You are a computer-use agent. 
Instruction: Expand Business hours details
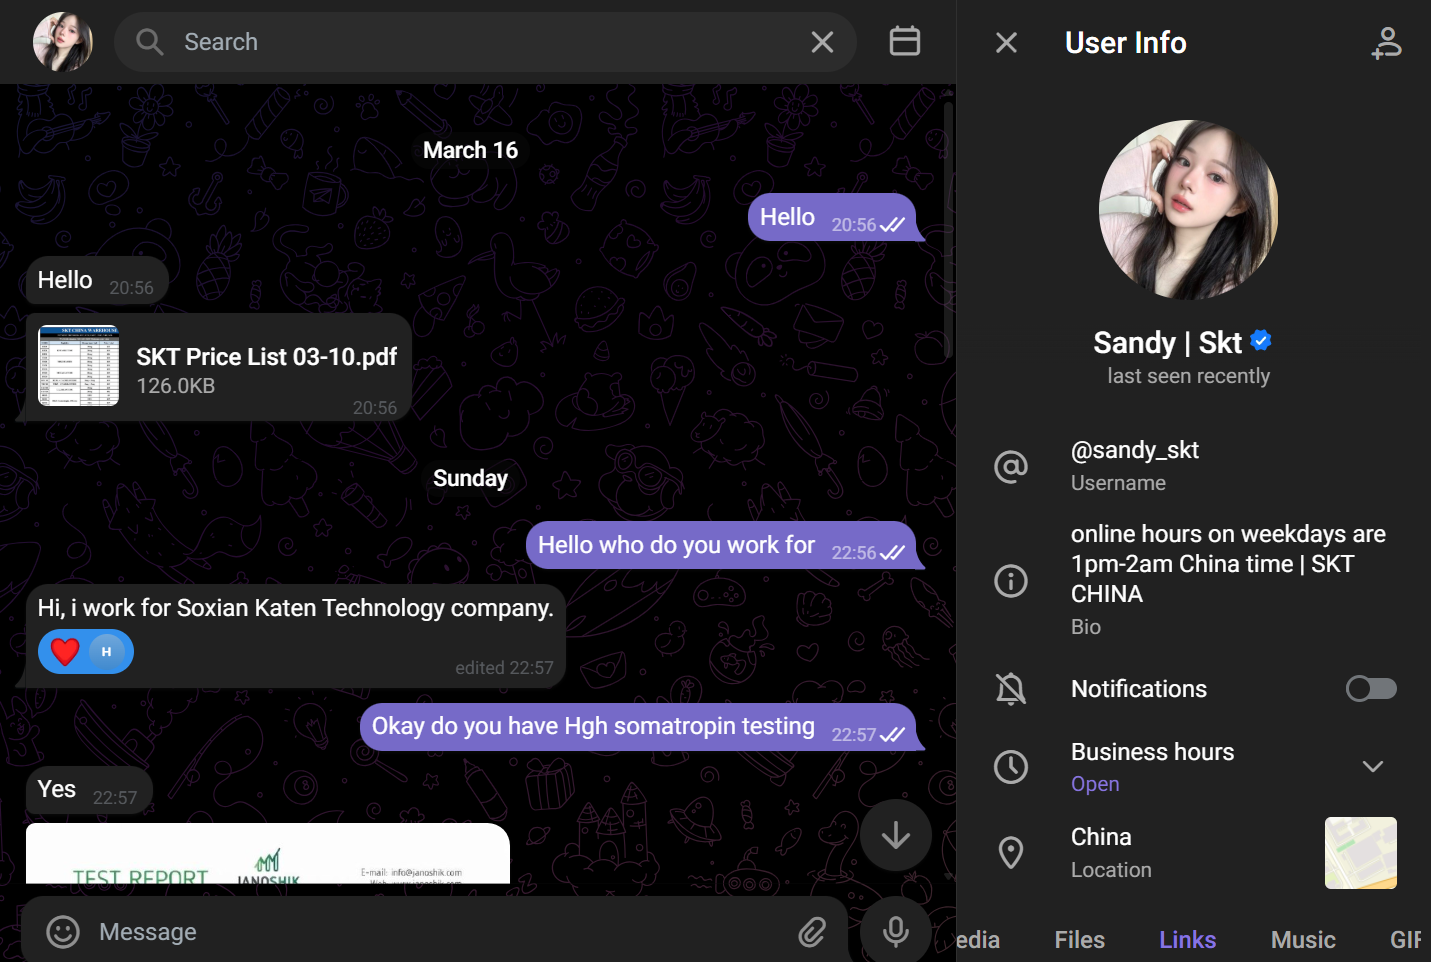coord(1372,766)
